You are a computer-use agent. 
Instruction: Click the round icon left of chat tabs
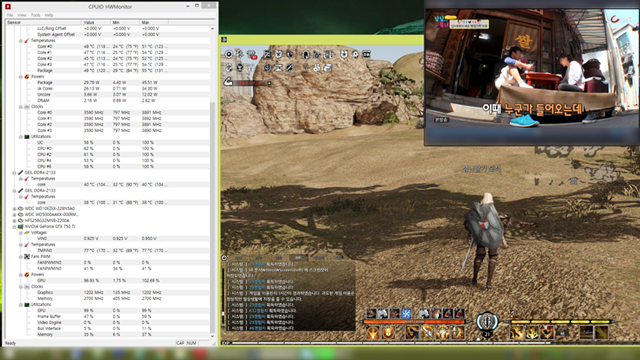point(224,258)
